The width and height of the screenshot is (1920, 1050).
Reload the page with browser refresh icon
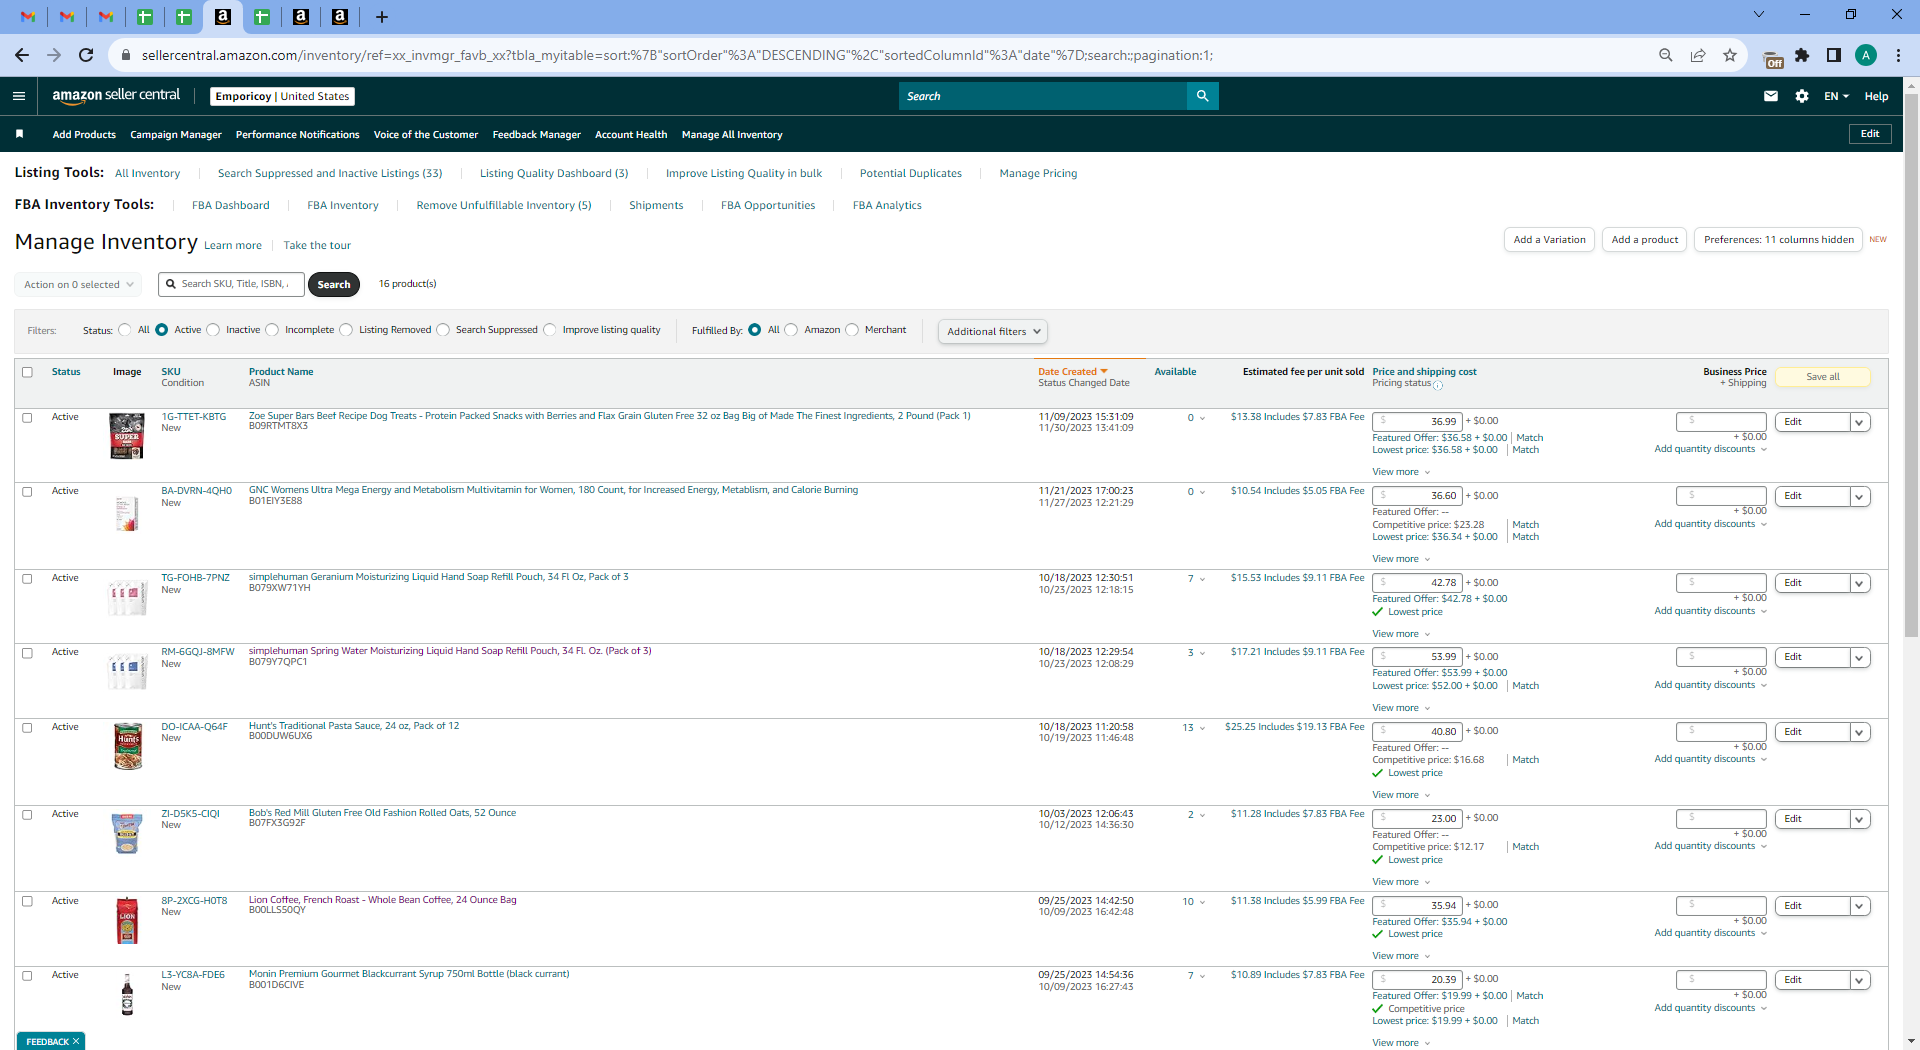(86, 55)
